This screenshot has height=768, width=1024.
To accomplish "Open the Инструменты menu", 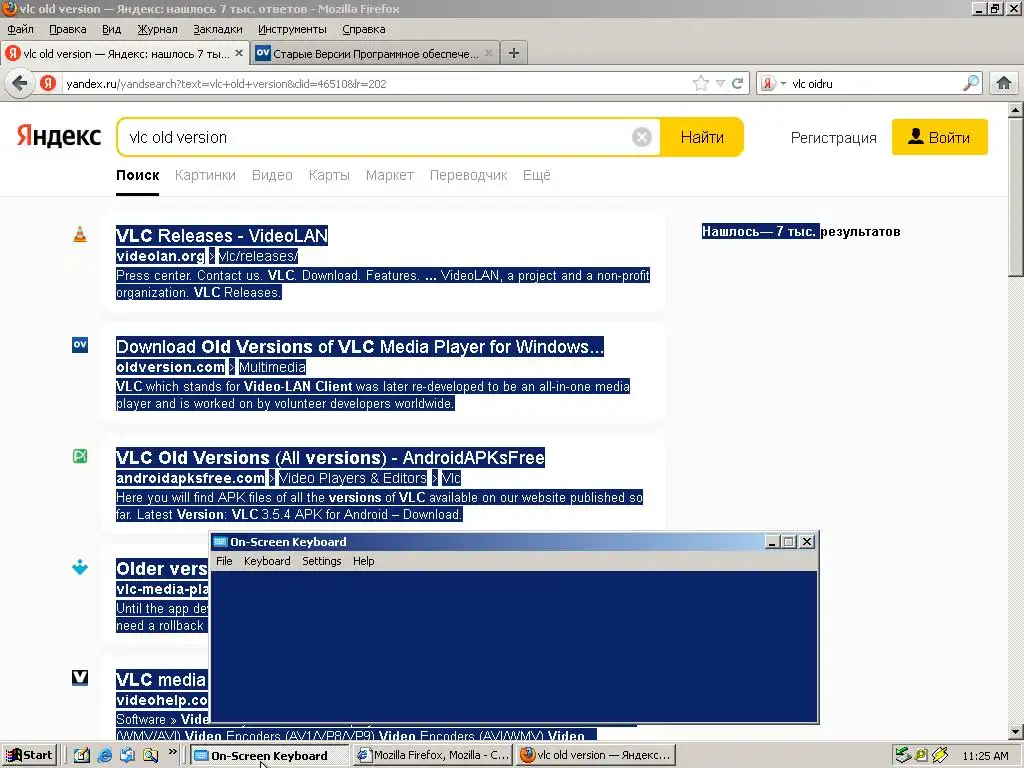I will pyautogui.click(x=292, y=29).
